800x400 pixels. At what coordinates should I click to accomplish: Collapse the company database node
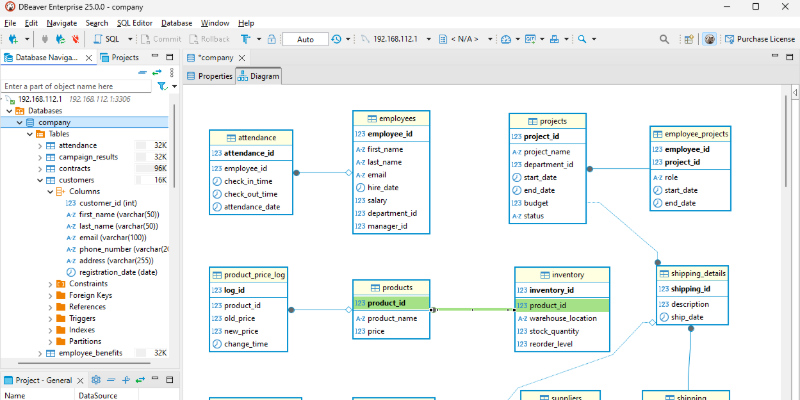click(x=19, y=122)
